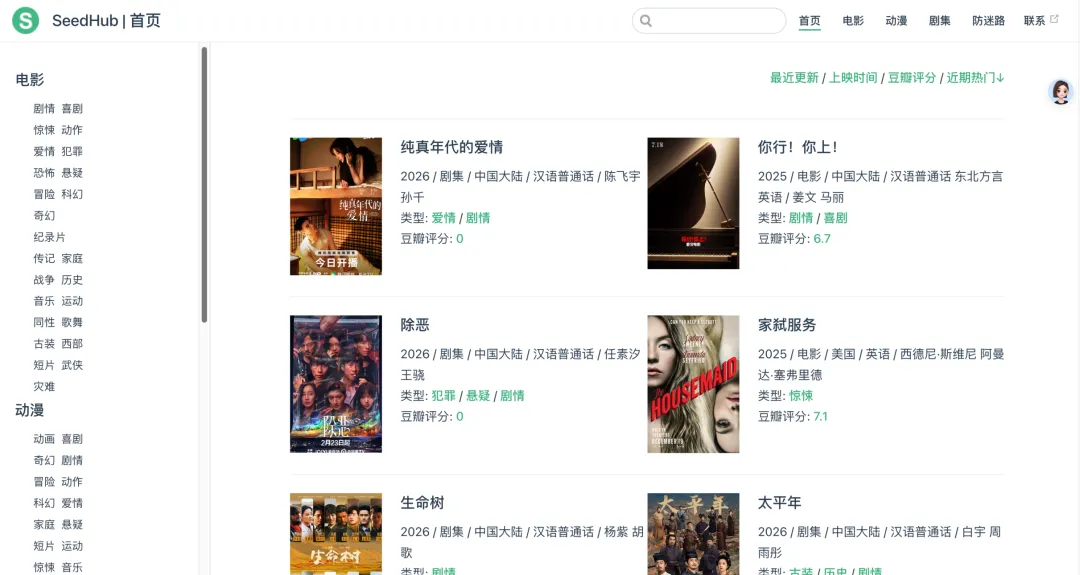1080x575 pixels.
Task: Open the 太平年 poster thumbnail
Action: click(693, 534)
